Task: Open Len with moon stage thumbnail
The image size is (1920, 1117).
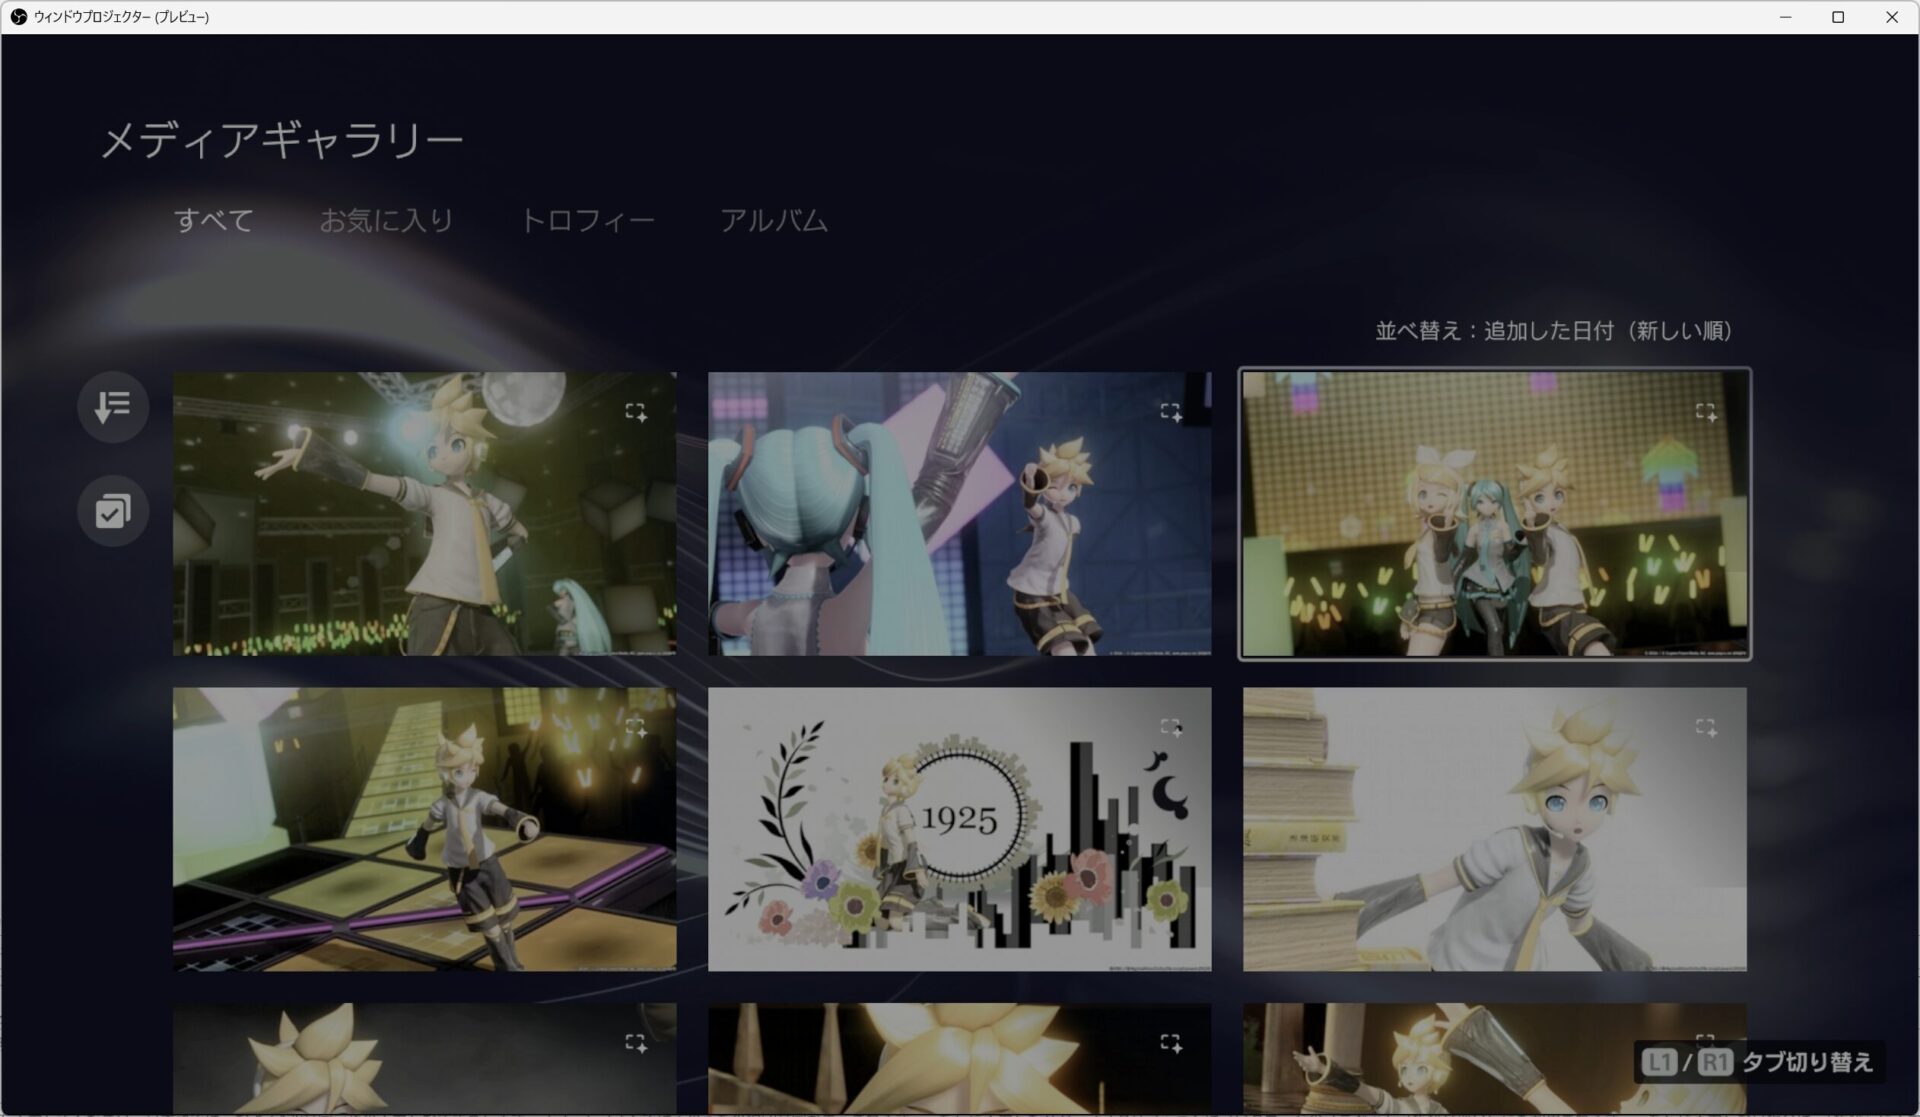Action: [x=424, y=514]
